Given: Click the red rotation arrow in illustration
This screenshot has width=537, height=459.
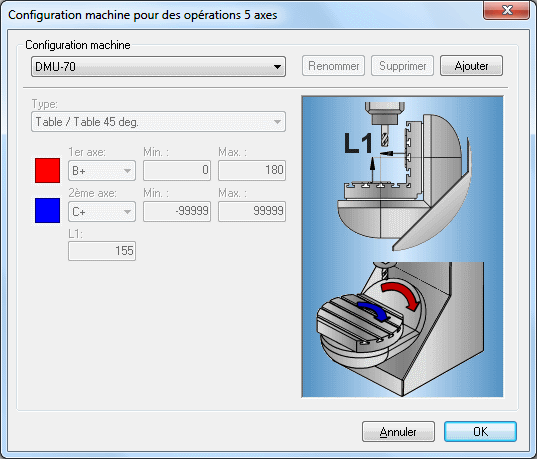Looking at the screenshot, I should 401,295.
